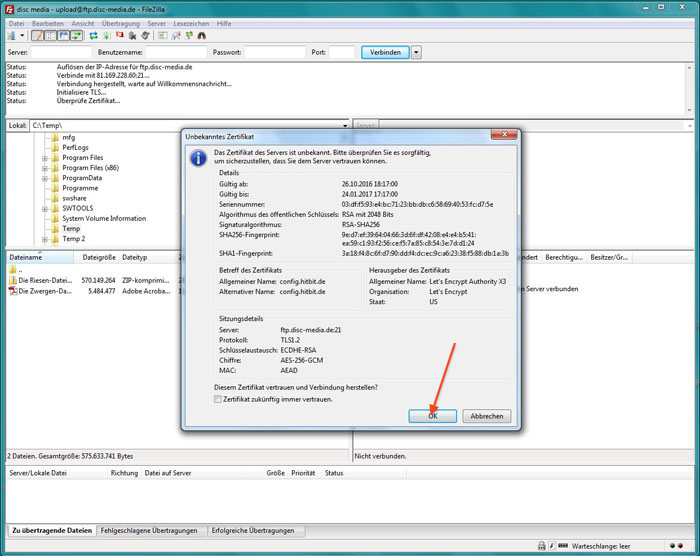This screenshot has height=556, width=700.
Task: Sort by Dateigröße column header
Action: pos(97,258)
